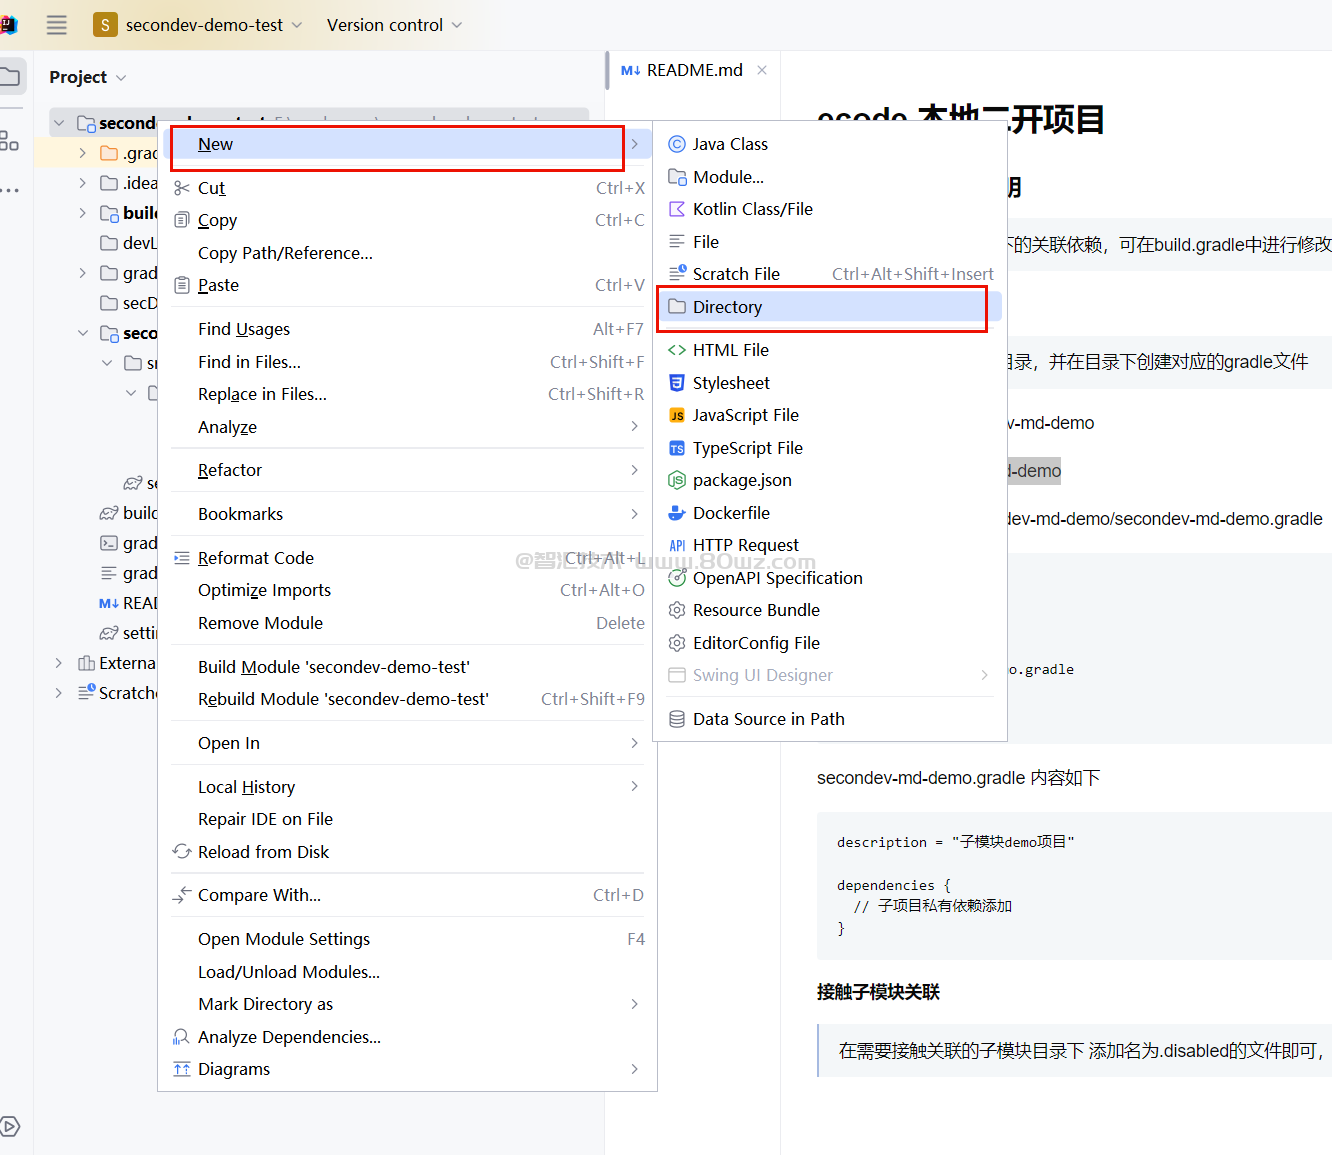Viewport: 1332px width, 1155px height.
Task: Open the Version control dropdown
Action: [x=394, y=25]
